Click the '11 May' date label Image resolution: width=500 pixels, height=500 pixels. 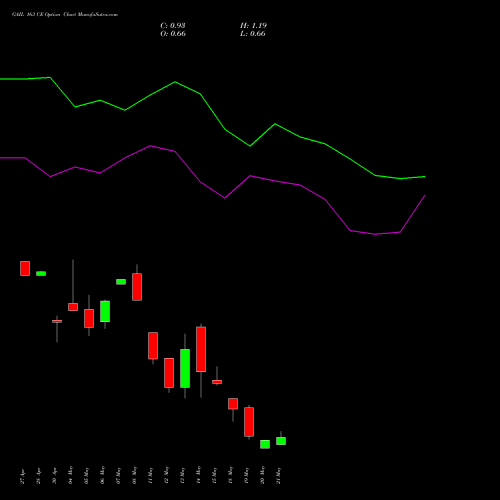(x=151, y=476)
